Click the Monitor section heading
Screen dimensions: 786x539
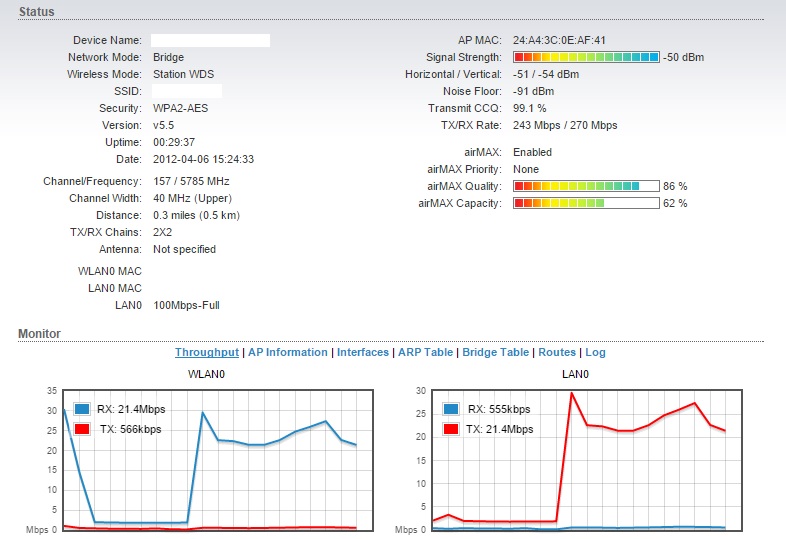click(x=39, y=333)
